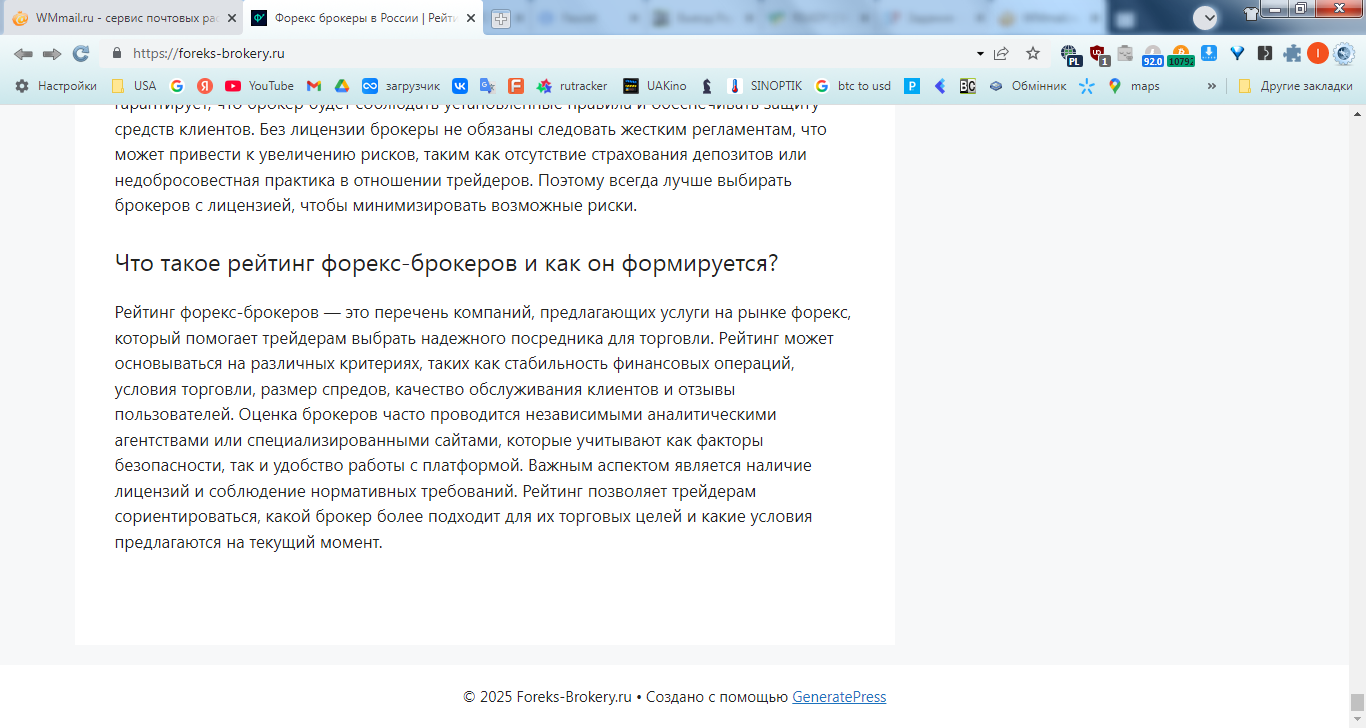
Task: Open the blue P bookmark
Action: tap(912, 86)
